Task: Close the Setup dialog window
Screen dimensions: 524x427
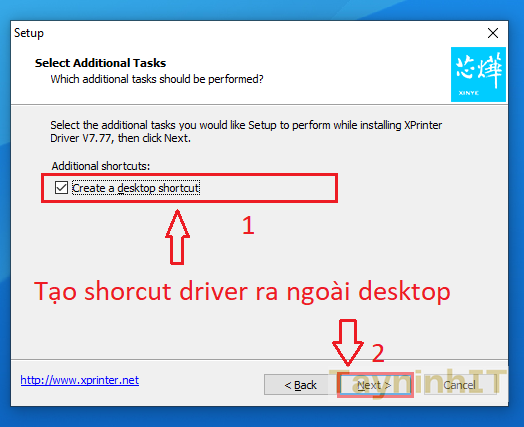Action: coord(493,33)
